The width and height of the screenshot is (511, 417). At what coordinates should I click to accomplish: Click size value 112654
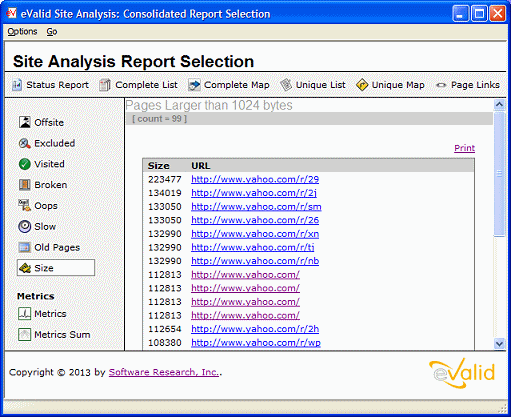pos(165,329)
